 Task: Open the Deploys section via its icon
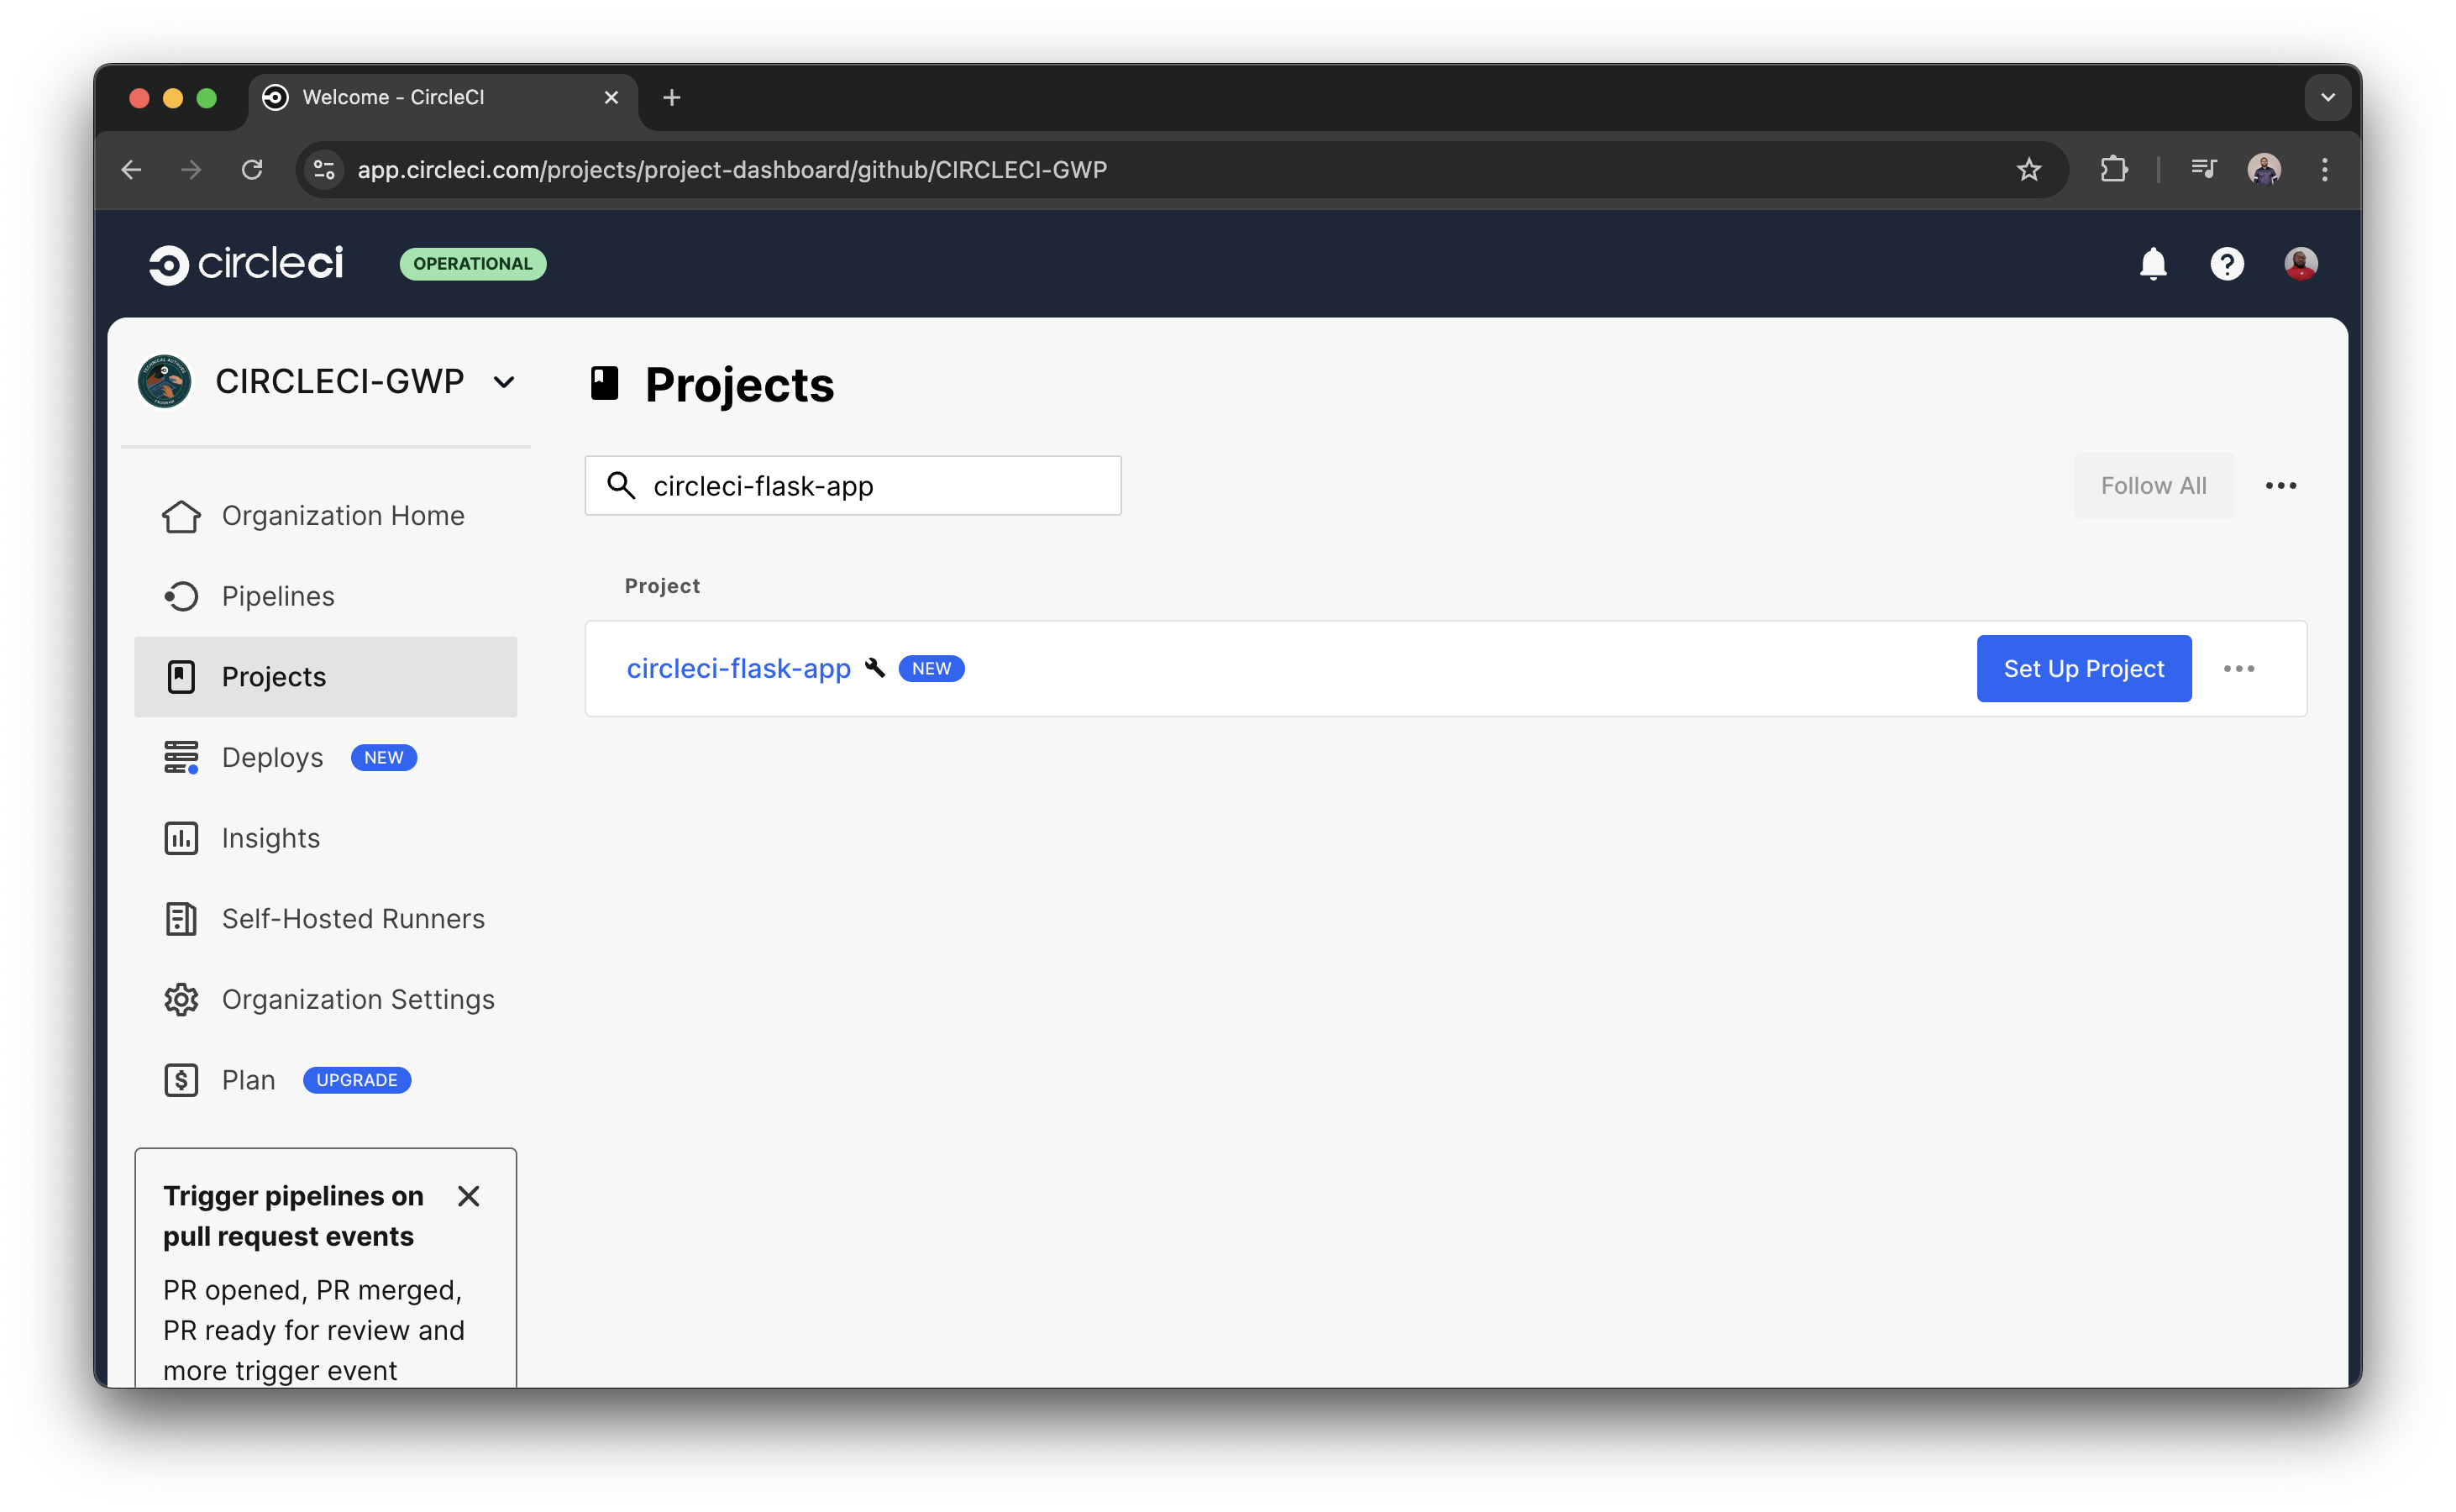[181, 757]
